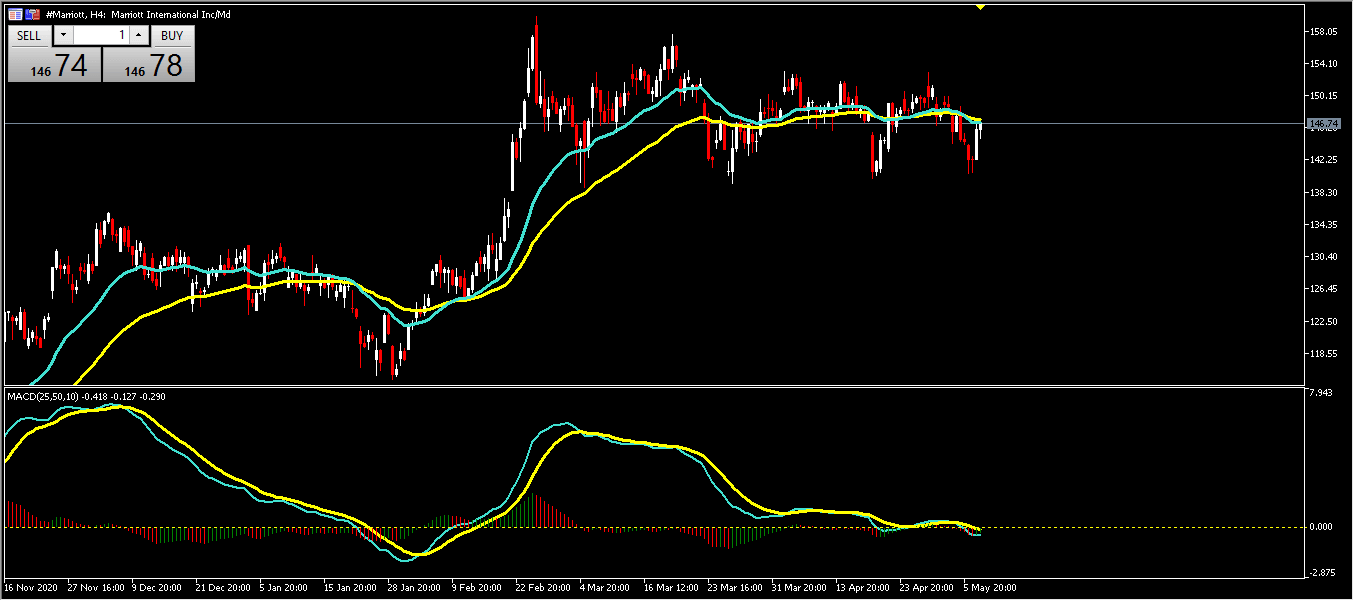
Task: Decrease trade volume with the down arrow
Action: (x=62, y=35)
